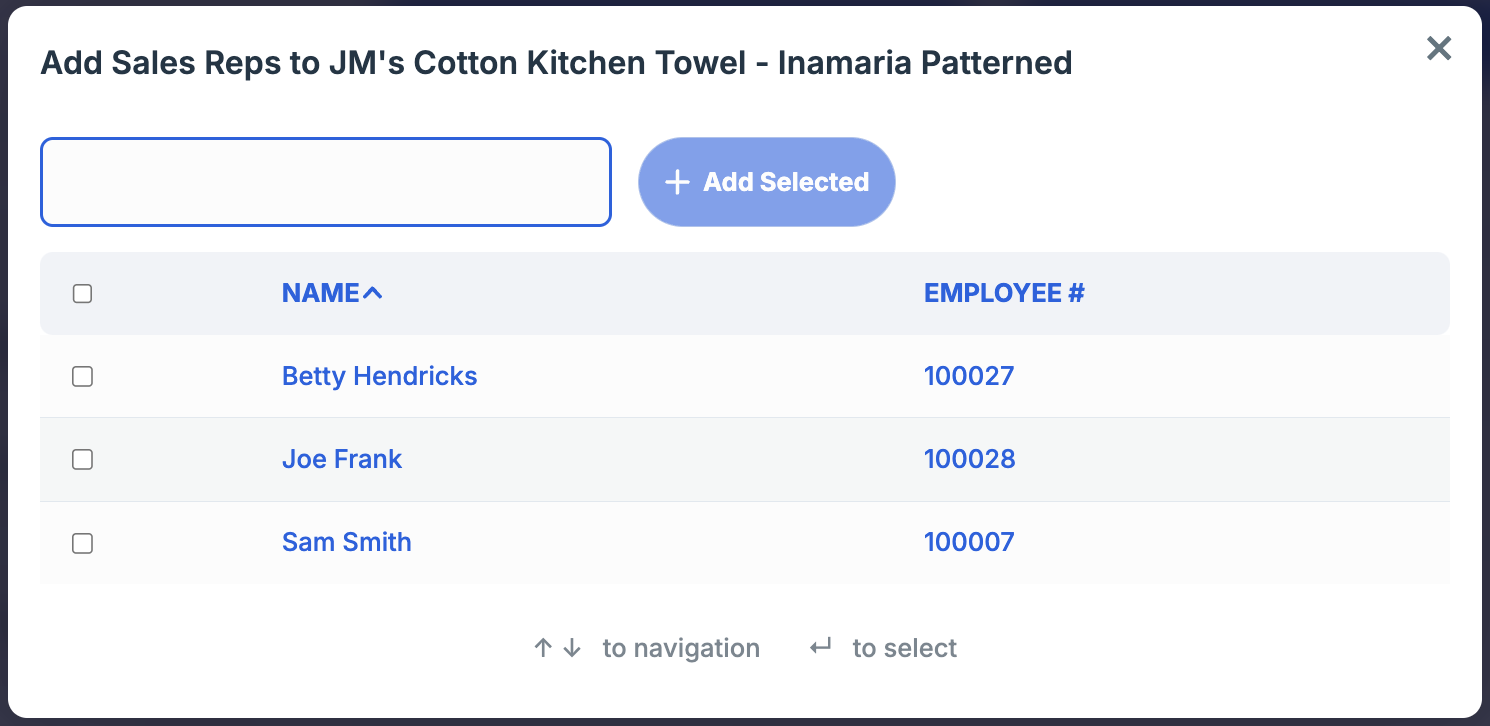Sort the table by NAME column
Screen dimensions: 1490x726
coord(320,293)
